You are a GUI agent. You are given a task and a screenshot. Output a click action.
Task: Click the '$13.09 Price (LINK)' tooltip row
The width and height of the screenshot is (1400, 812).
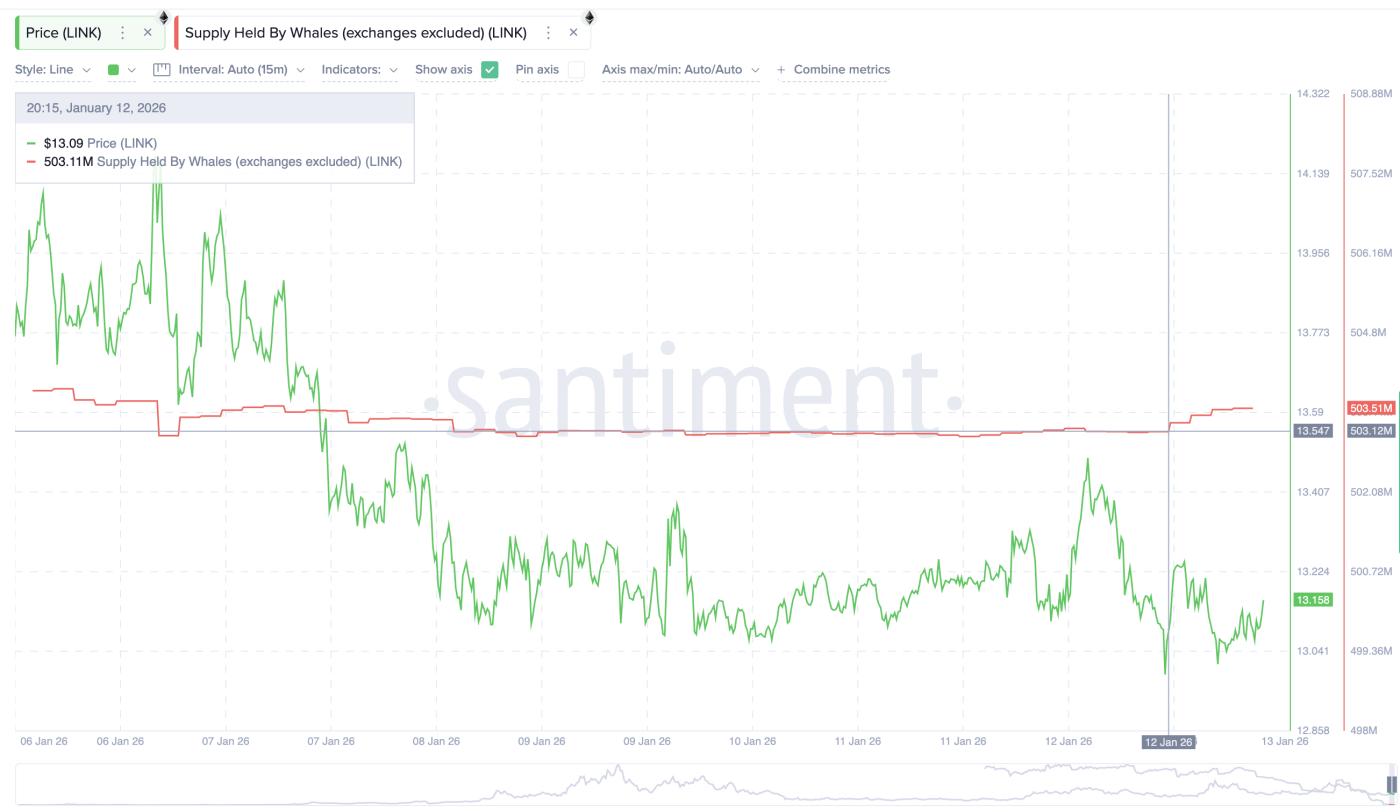[x=92, y=143]
